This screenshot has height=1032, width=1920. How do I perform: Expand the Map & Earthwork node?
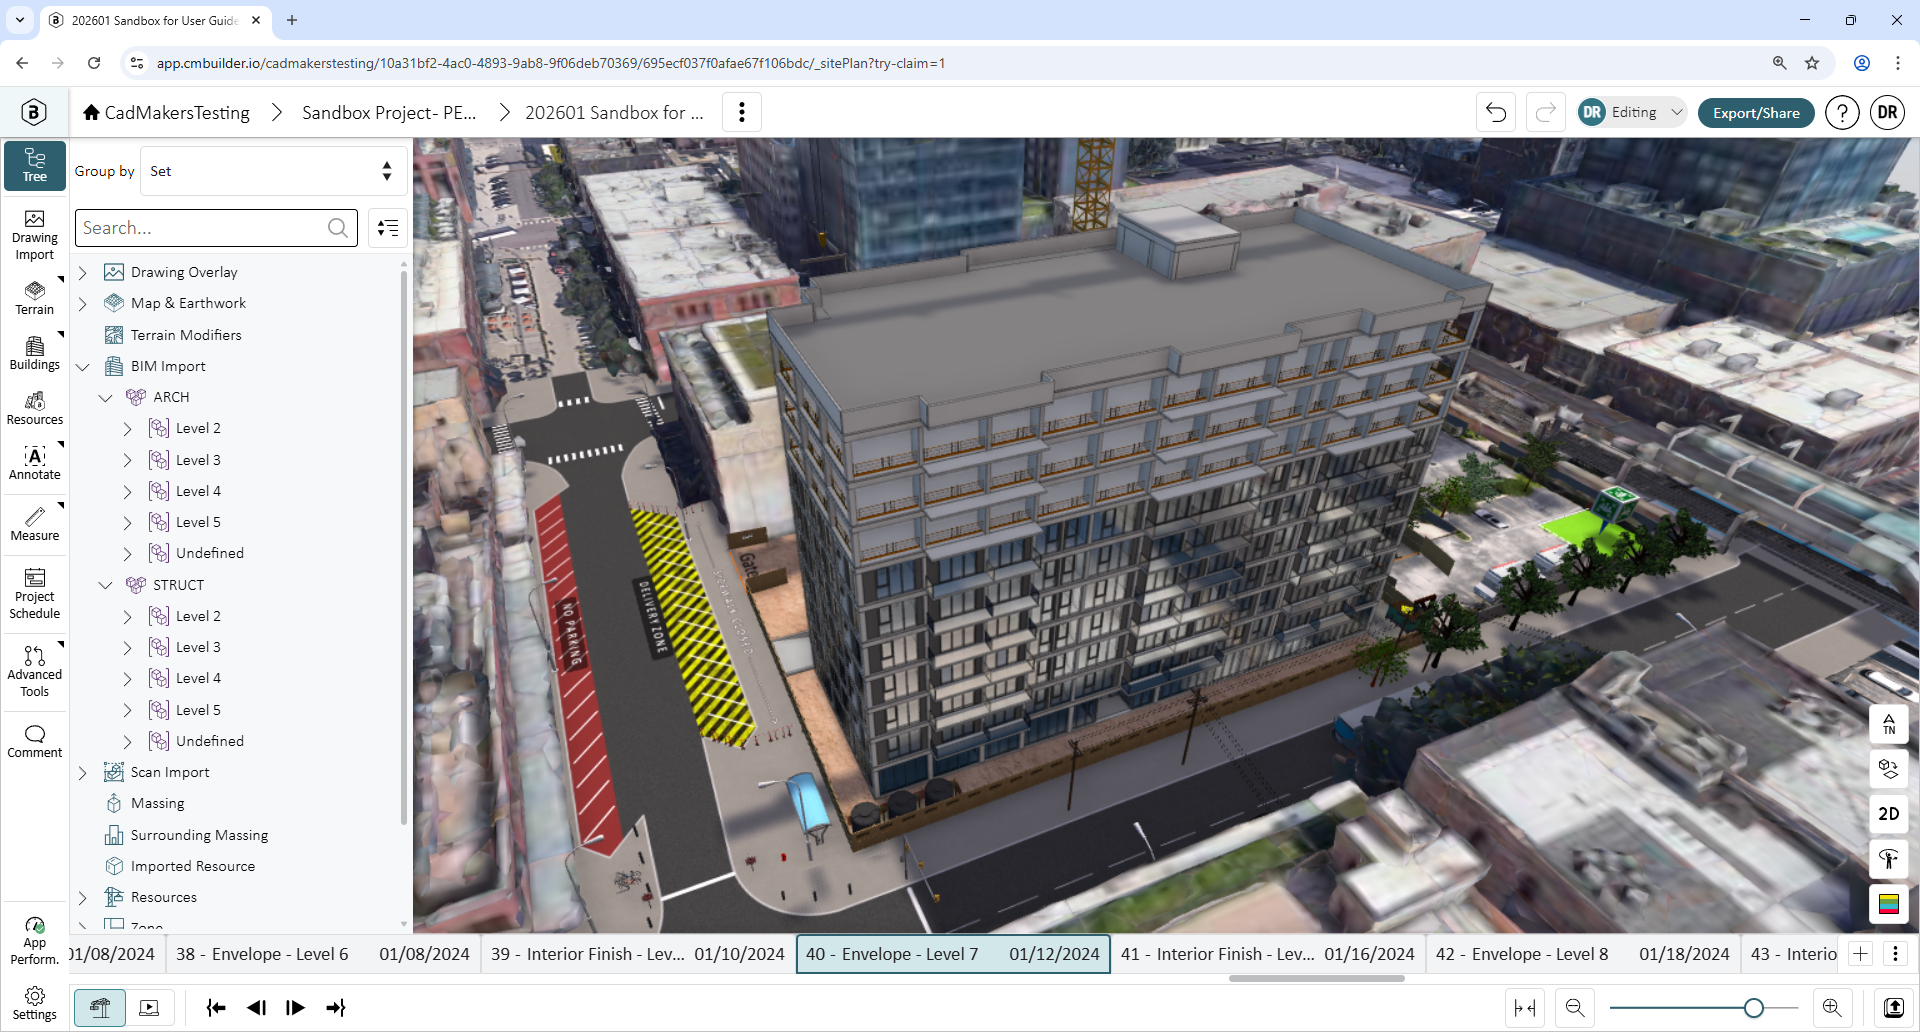(83, 303)
